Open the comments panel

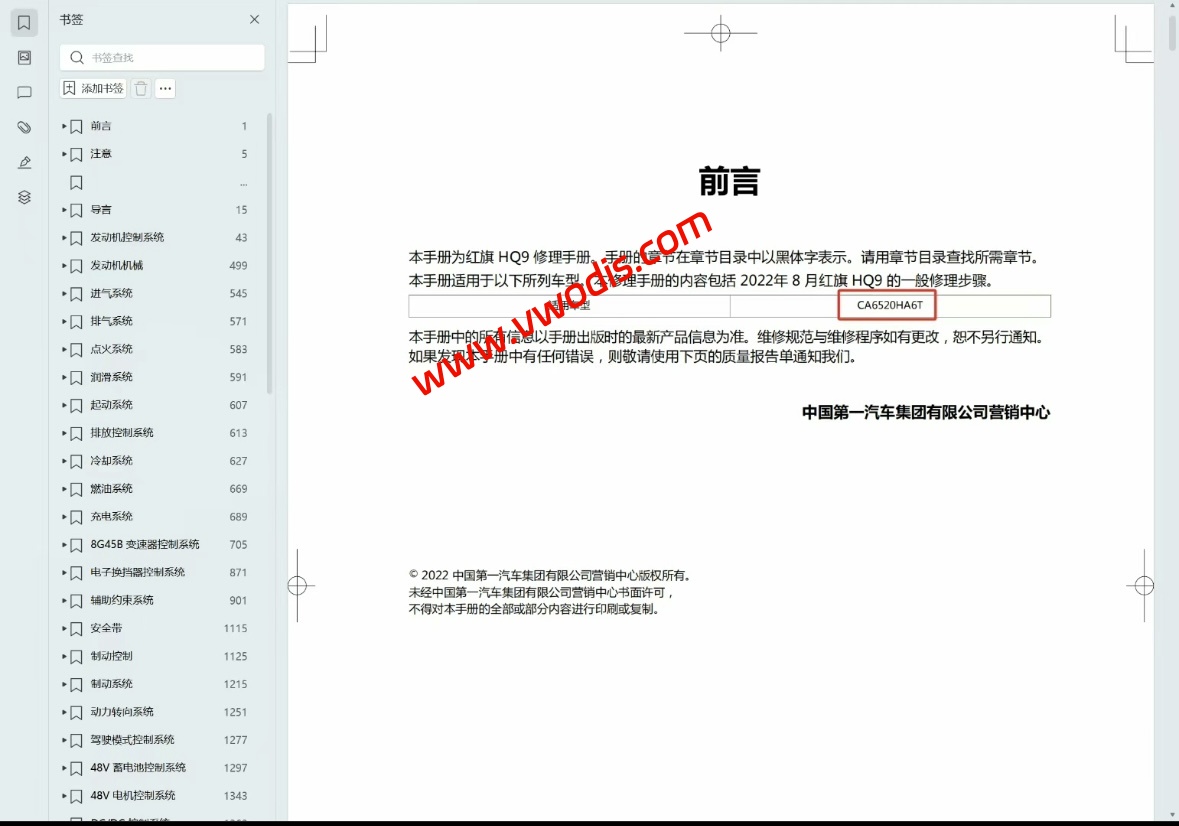(x=24, y=92)
